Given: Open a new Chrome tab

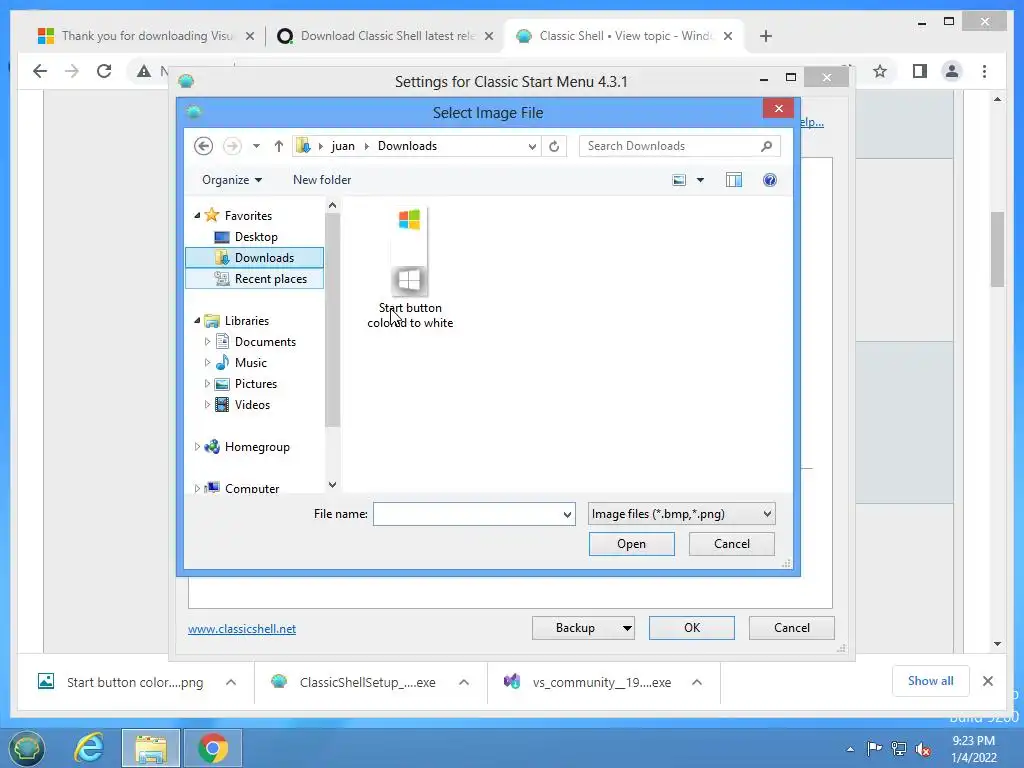Looking at the screenshot, I should pos(766,36).
